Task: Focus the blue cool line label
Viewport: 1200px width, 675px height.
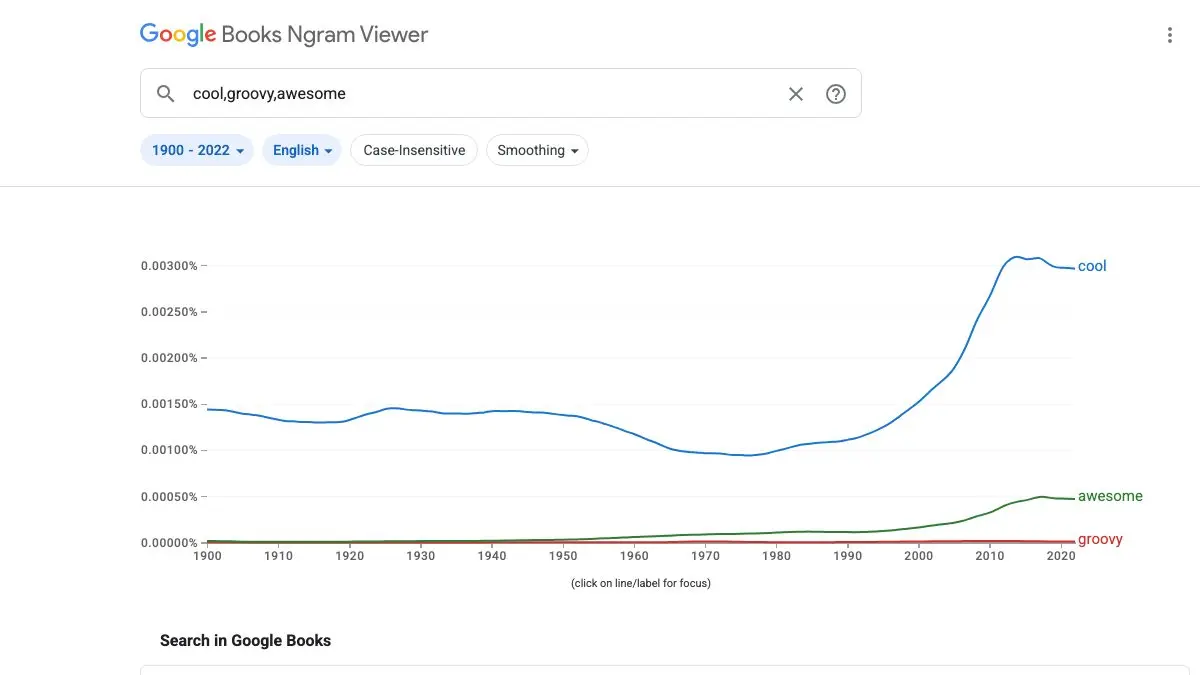Action: 1092,266
